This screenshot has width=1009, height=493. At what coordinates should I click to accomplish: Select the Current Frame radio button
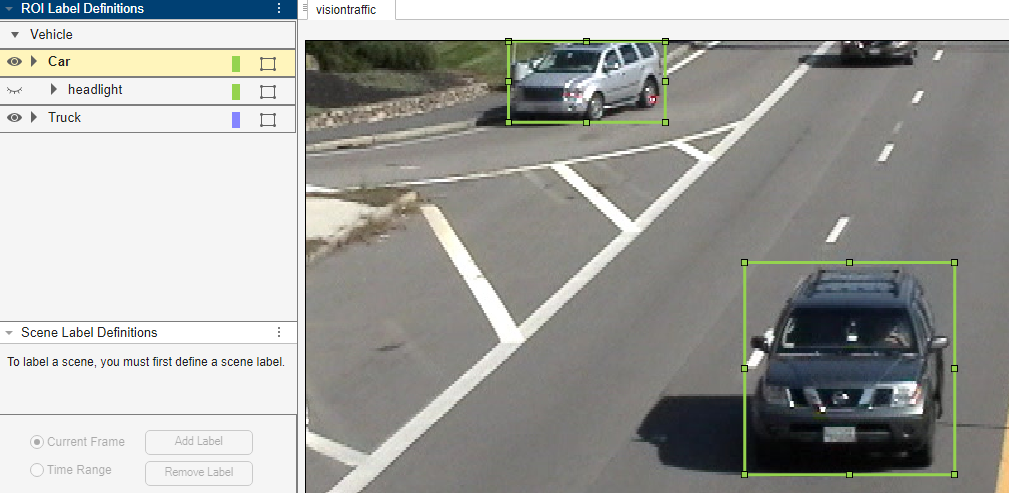(x=37, y=442)
